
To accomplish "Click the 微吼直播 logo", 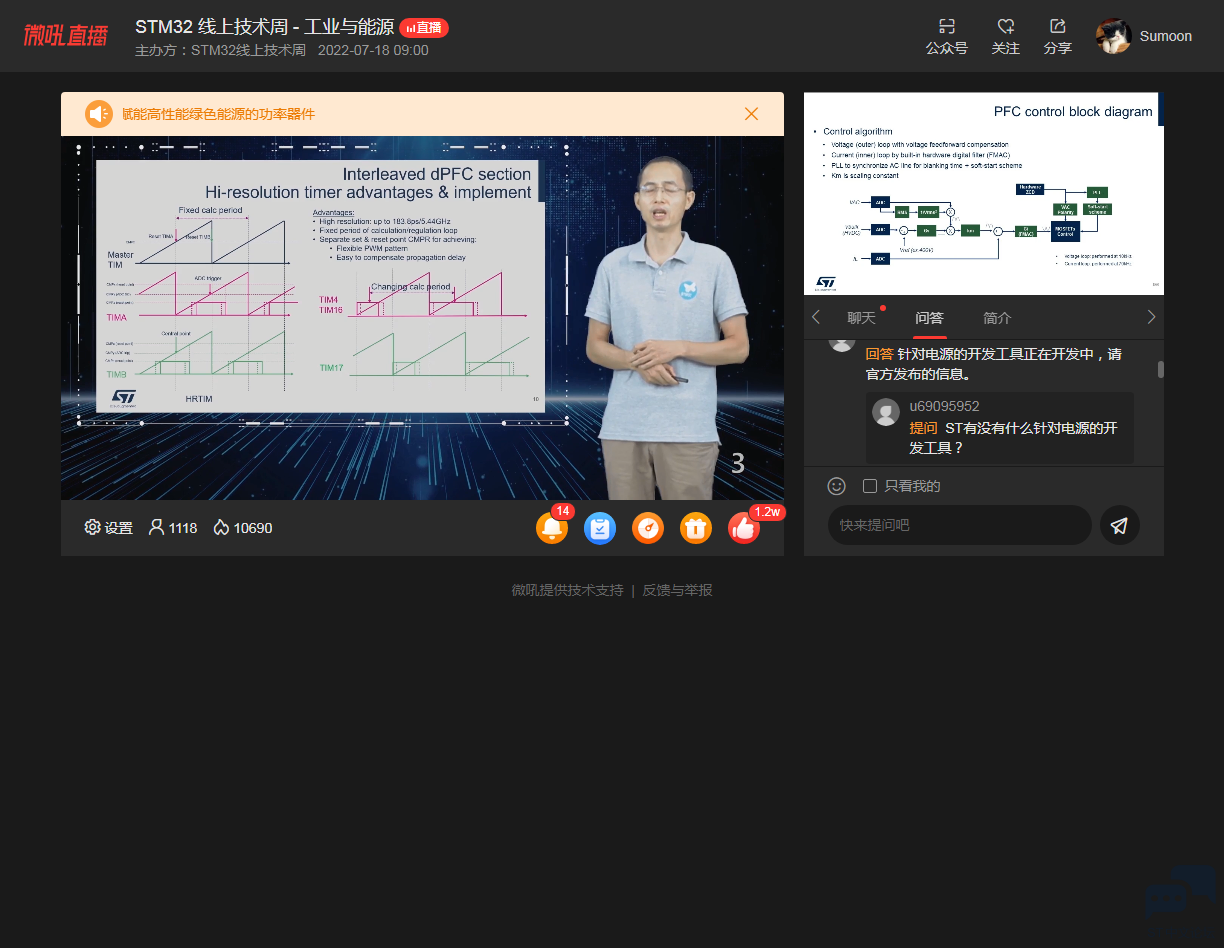I will point(66,36).
